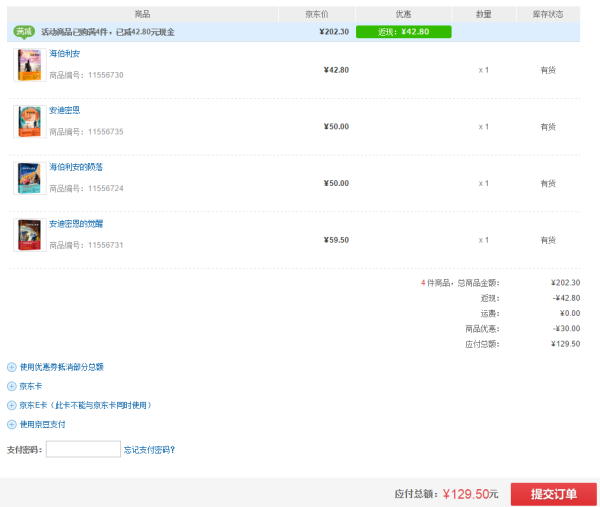This screenshot has height=507, width=600.
Task: Click the x 1 quantity for 安迪密恩
Action: [483, 127]
